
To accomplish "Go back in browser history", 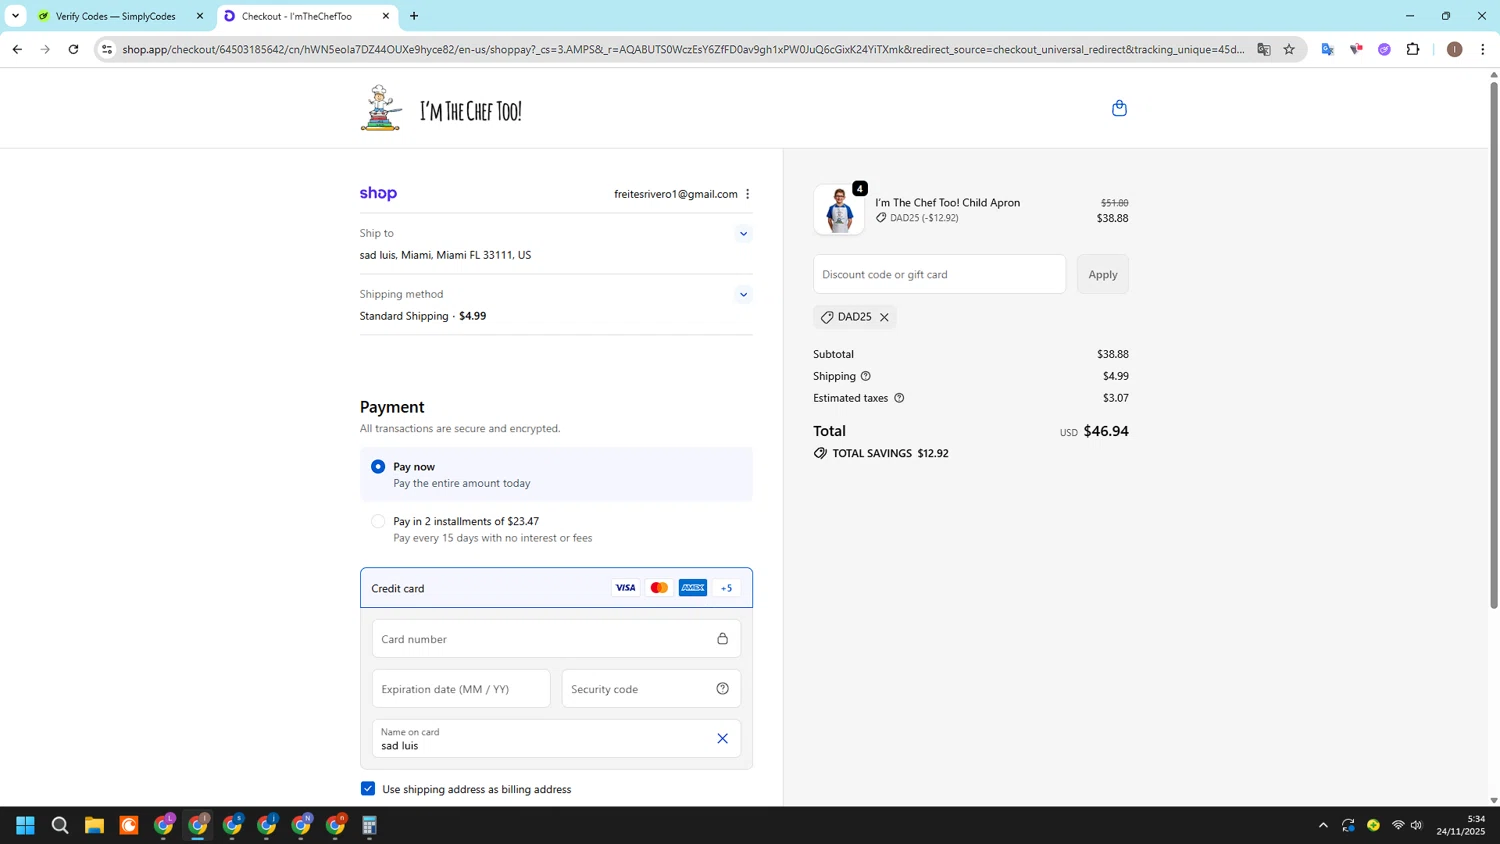I will click(17, 49).
